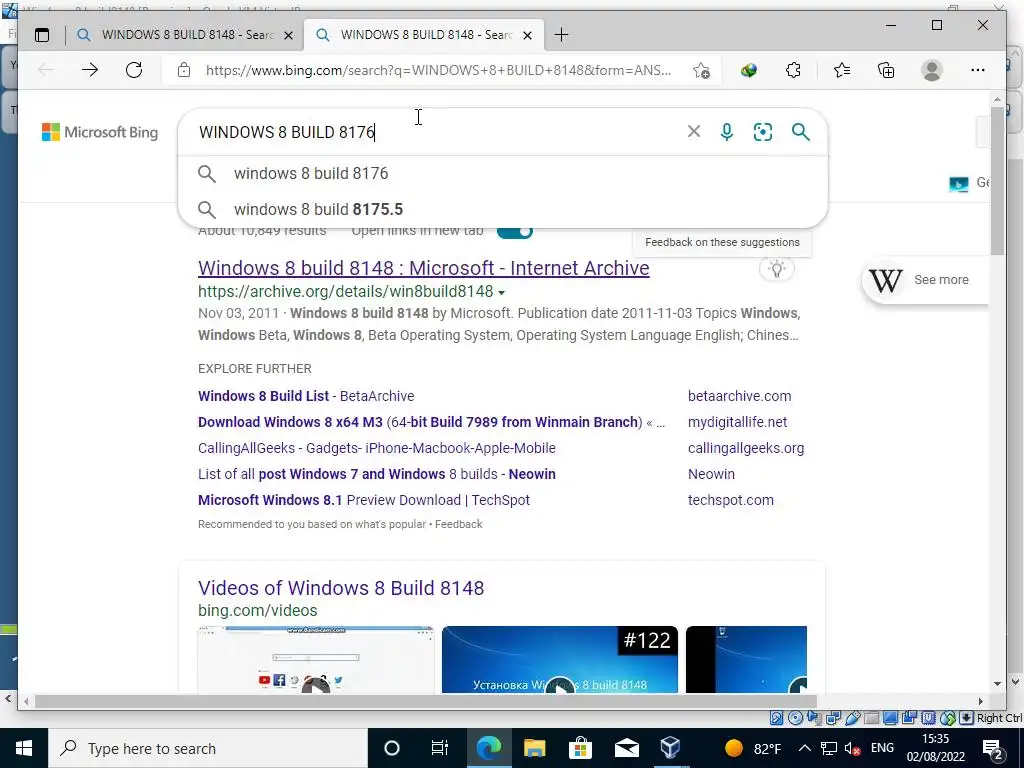
Task: Open a new browser tab
Action: [x=561, y=35]
